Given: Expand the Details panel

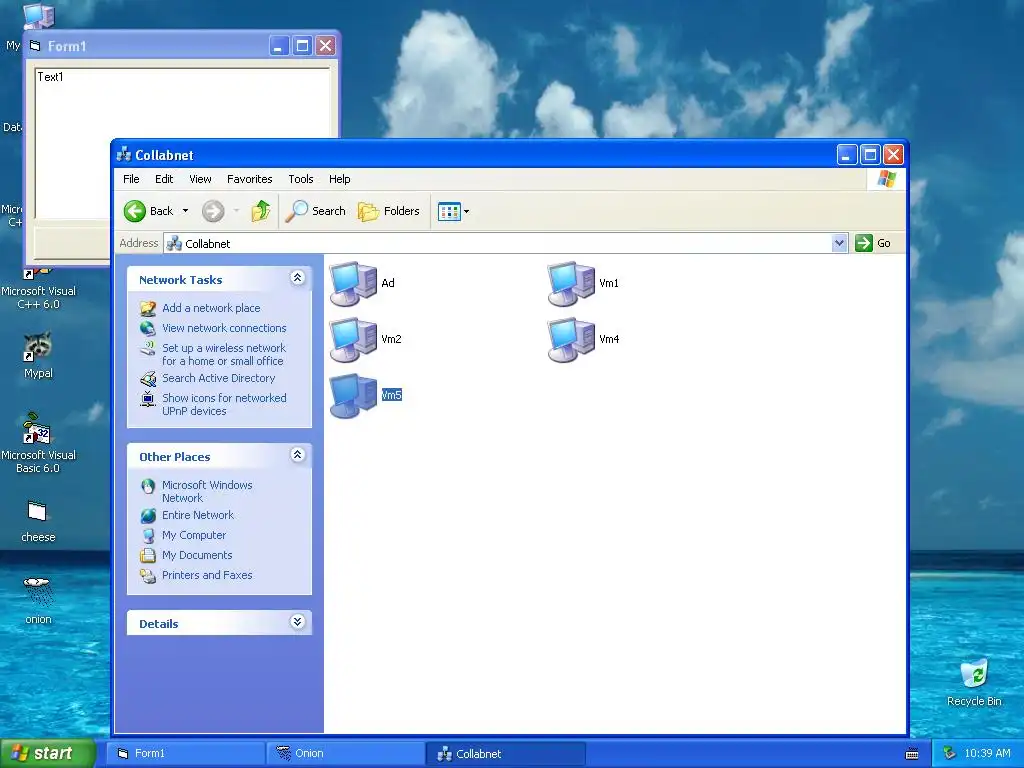Looking at the screenshot, I should coord(297,622).
